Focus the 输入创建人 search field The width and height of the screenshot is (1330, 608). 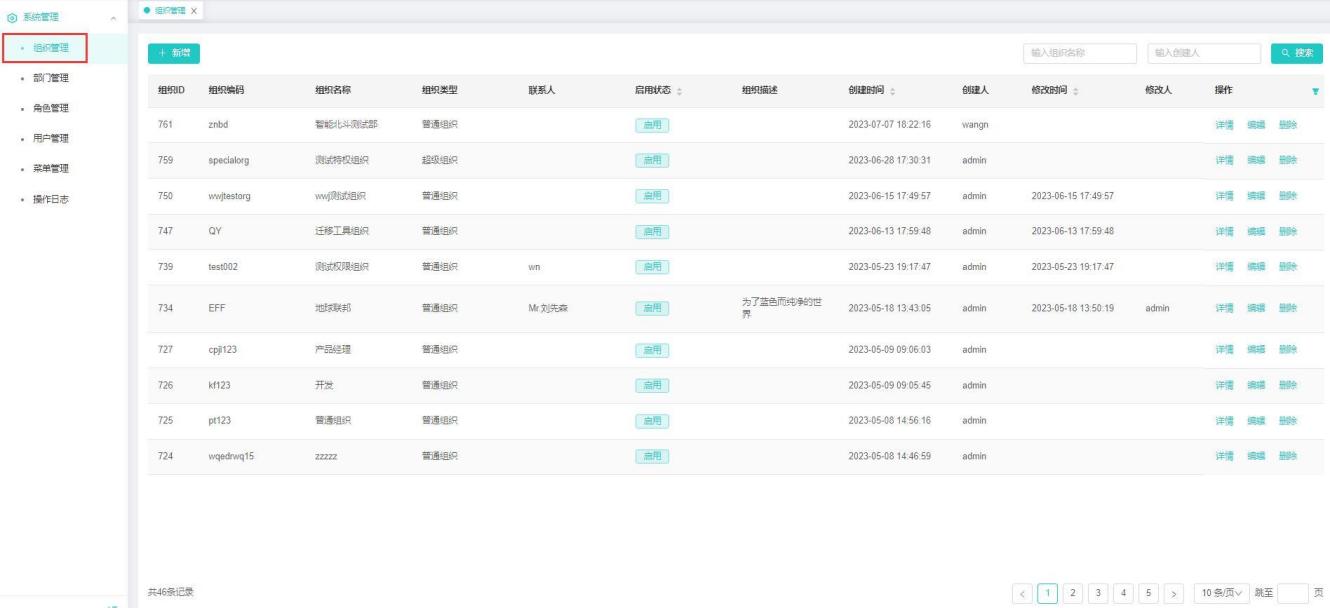tap(1203, 53)
